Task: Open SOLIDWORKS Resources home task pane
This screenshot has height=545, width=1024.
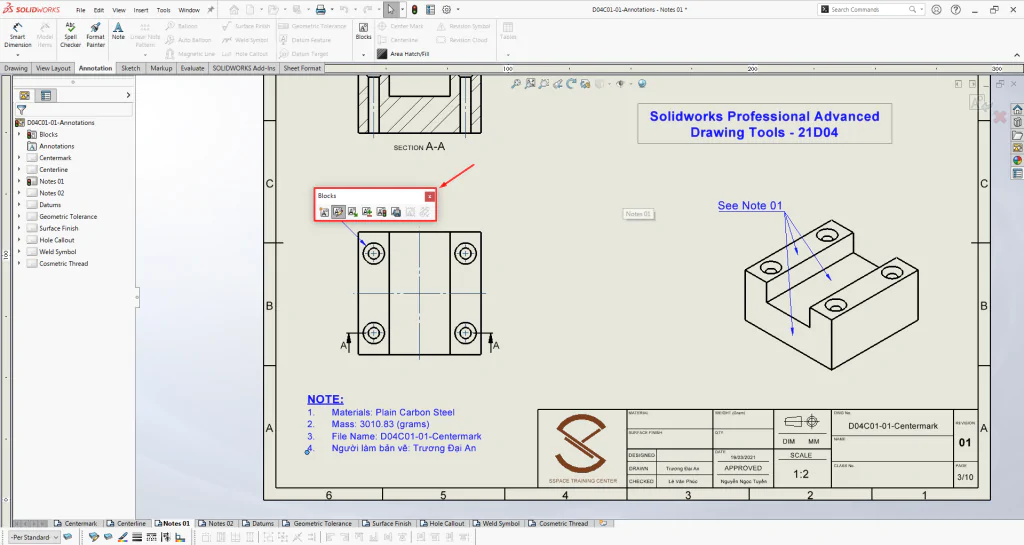Action: click(1017, 109)
